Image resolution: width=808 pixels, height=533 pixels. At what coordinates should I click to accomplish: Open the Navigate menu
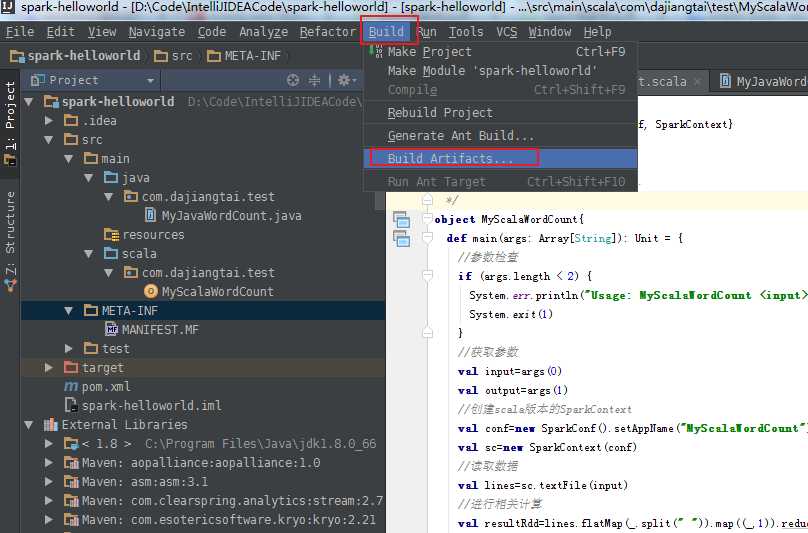pos(157,32)
